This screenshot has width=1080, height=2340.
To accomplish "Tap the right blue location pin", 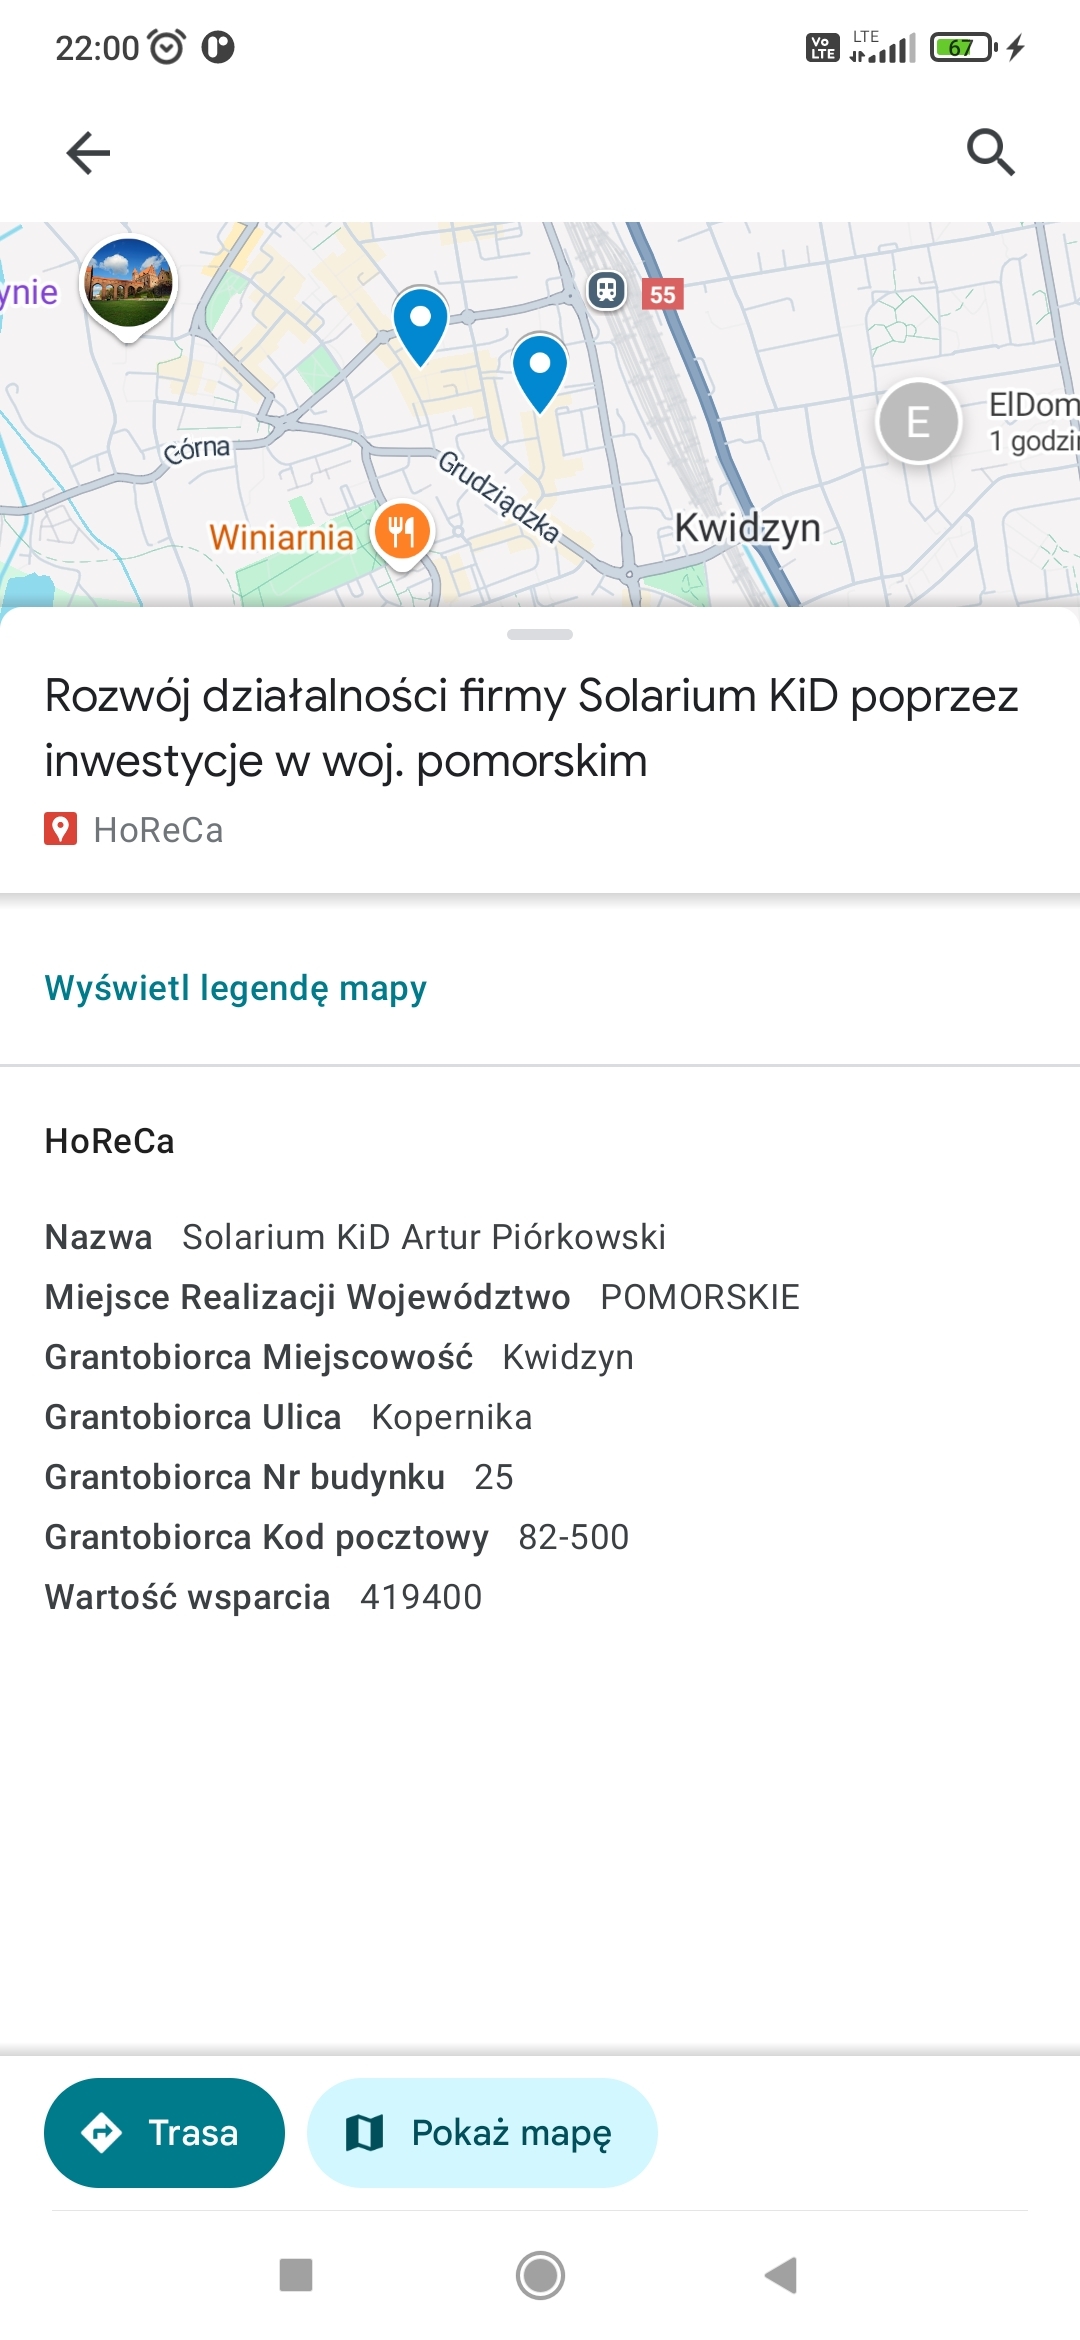I will coord(540,370).
